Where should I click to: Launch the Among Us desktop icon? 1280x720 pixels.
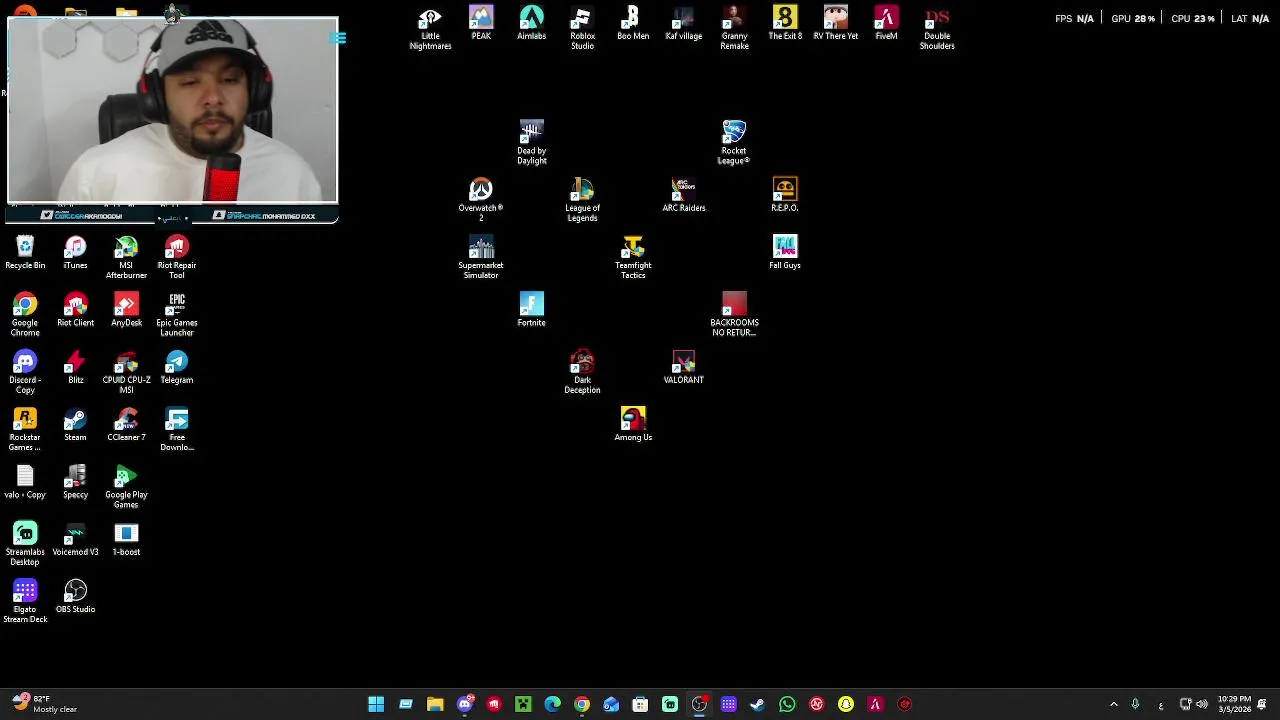point(633,425)
